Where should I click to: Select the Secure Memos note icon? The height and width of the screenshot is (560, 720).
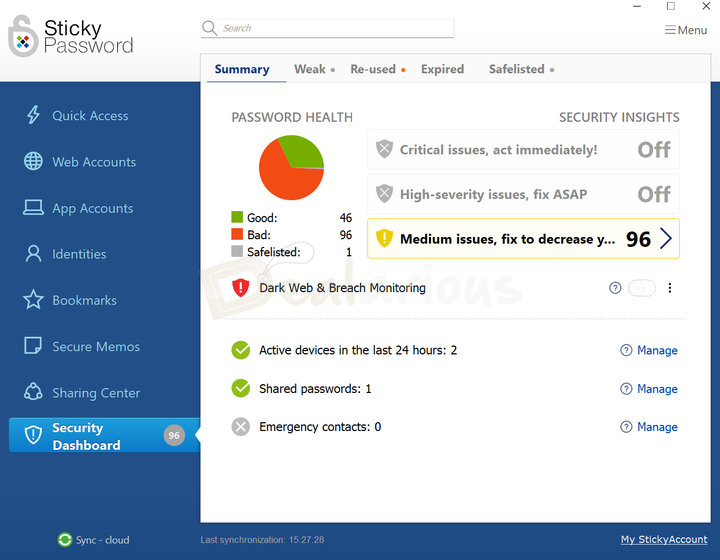(x=33, y=346)
